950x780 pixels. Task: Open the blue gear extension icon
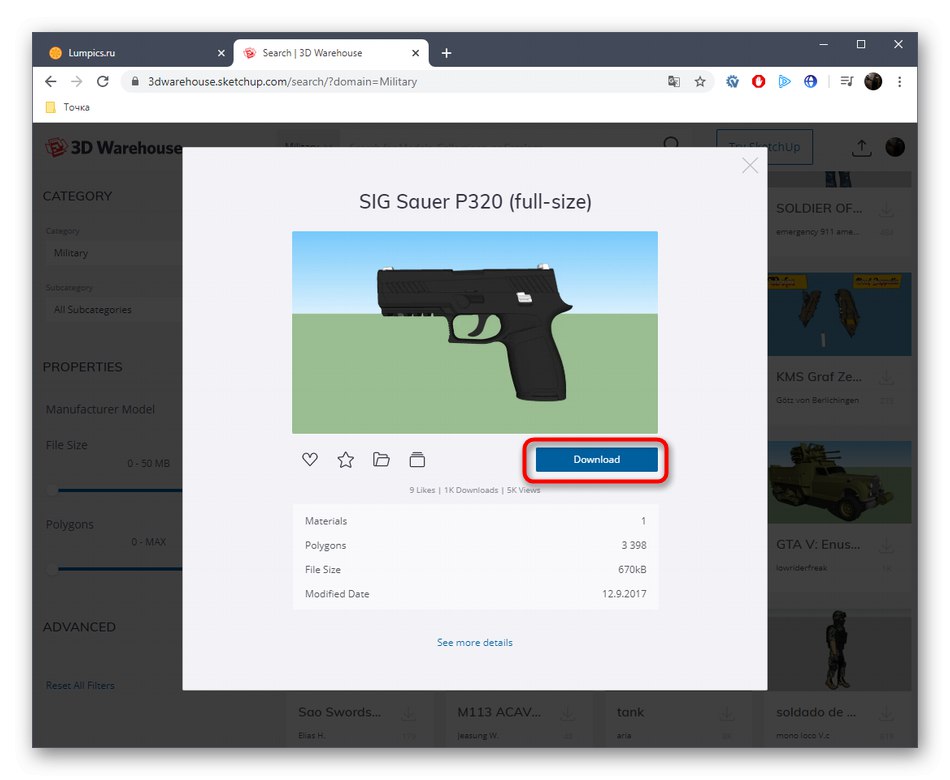pos(732,81)
